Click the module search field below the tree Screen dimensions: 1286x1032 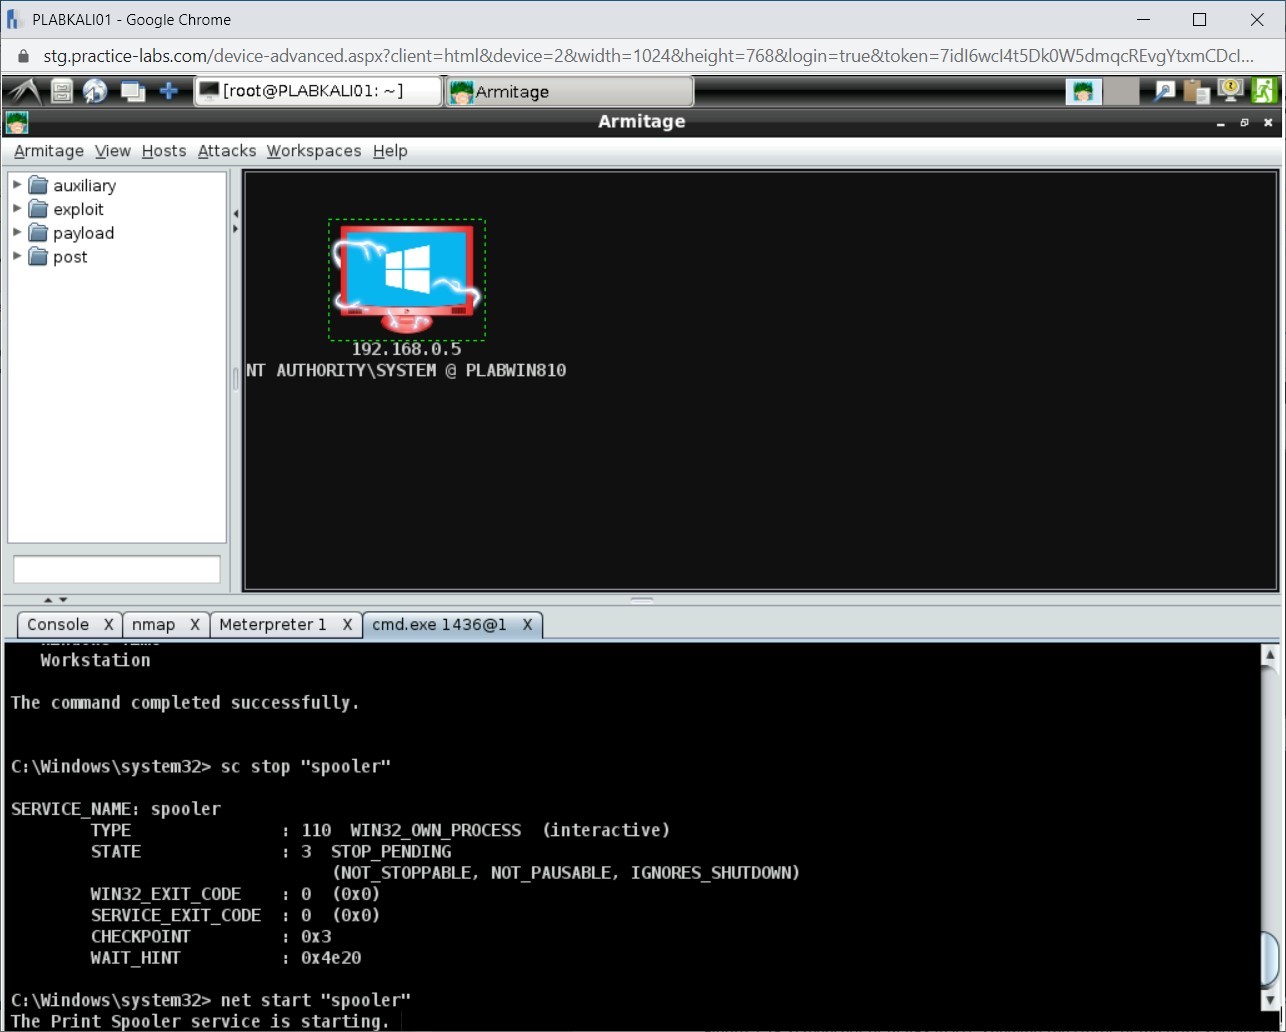pos(116,569)
